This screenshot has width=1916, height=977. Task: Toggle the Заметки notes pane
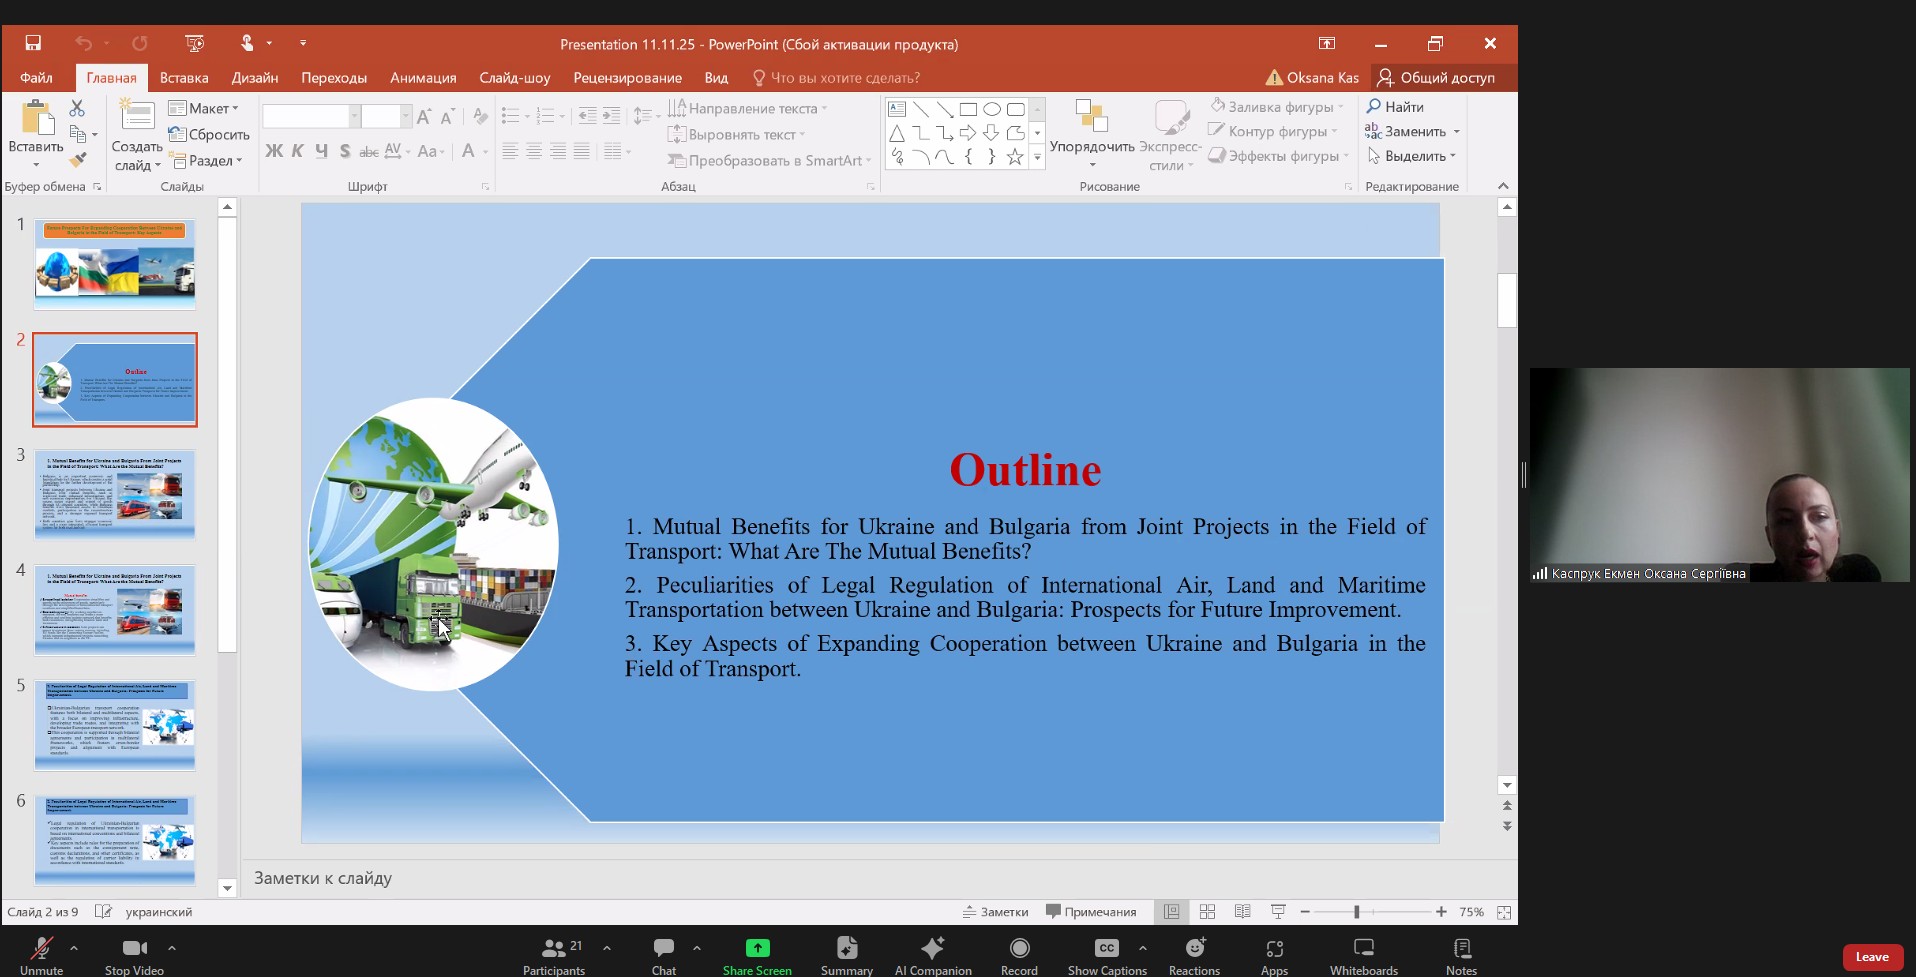tap(995, 912)
